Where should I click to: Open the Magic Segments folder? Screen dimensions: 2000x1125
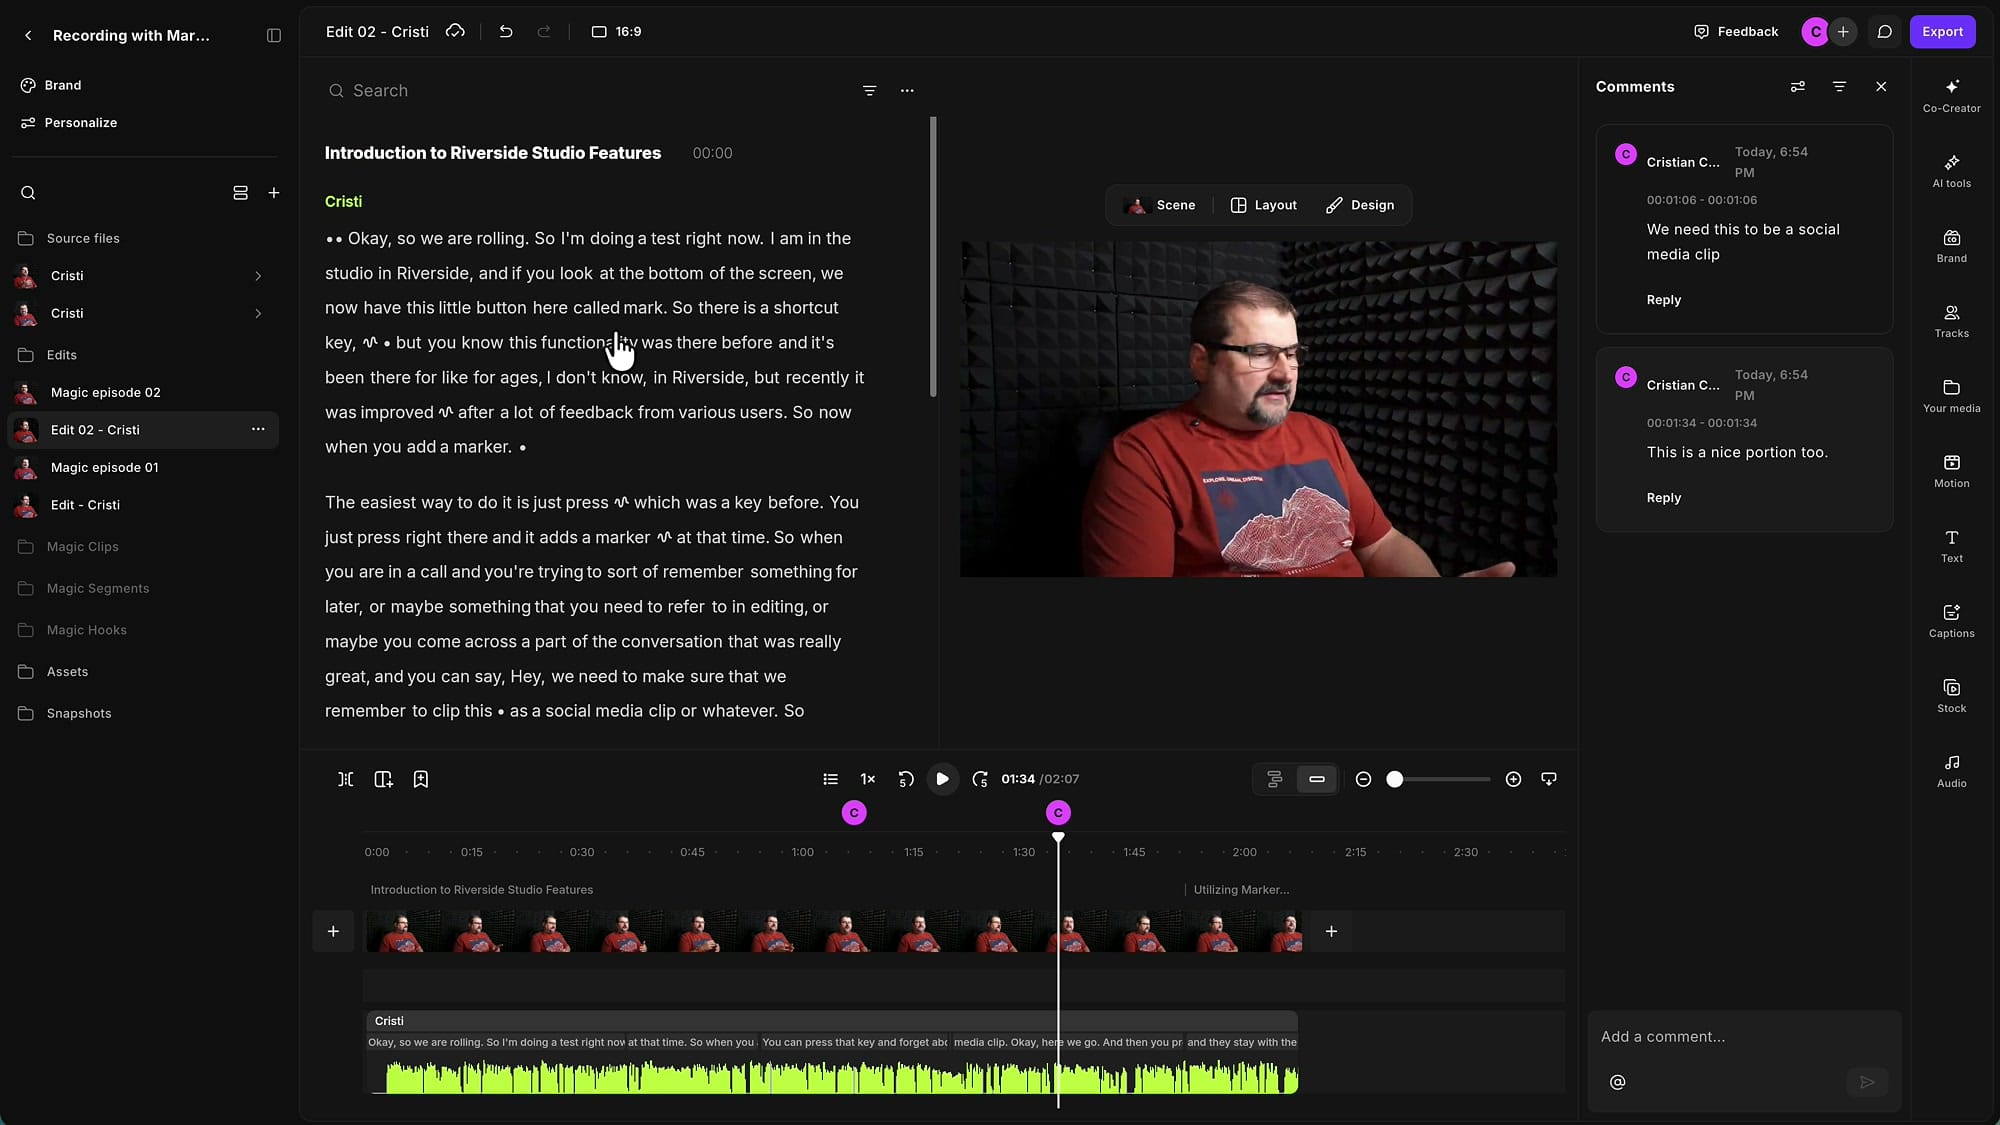98,589
